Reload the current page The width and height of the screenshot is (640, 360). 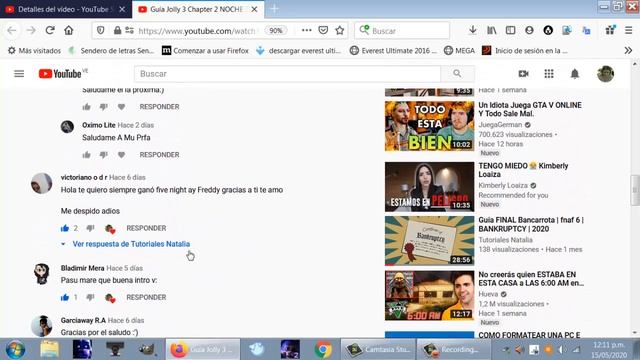coord(50,30)
